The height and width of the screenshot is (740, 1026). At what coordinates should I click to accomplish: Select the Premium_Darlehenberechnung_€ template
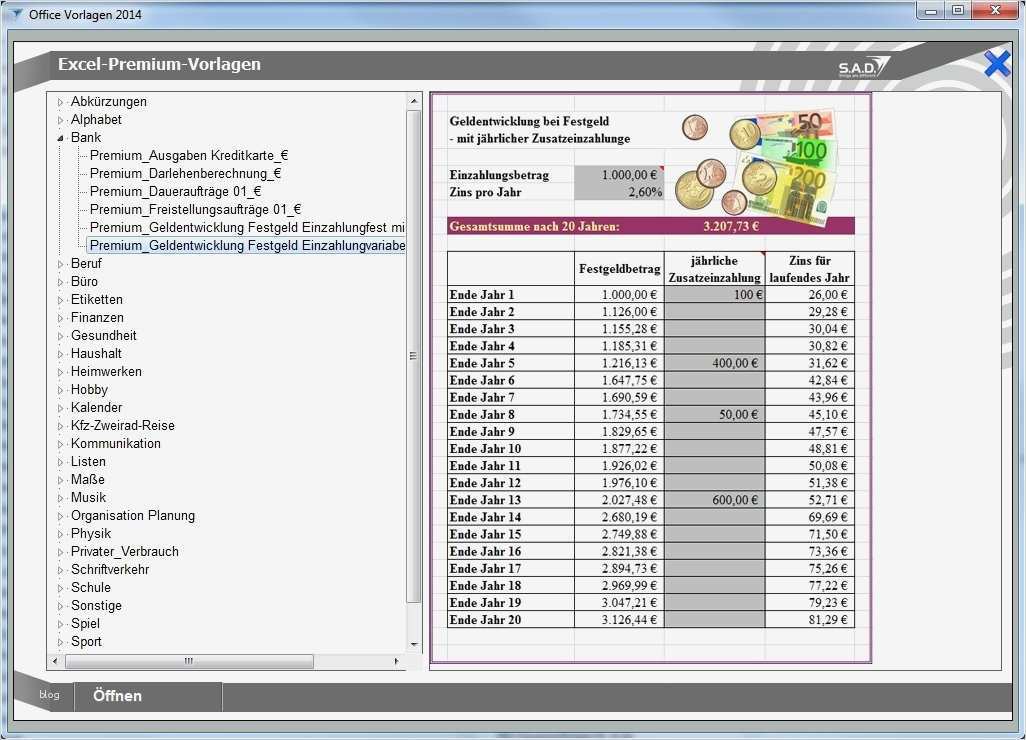coord(184,173)
